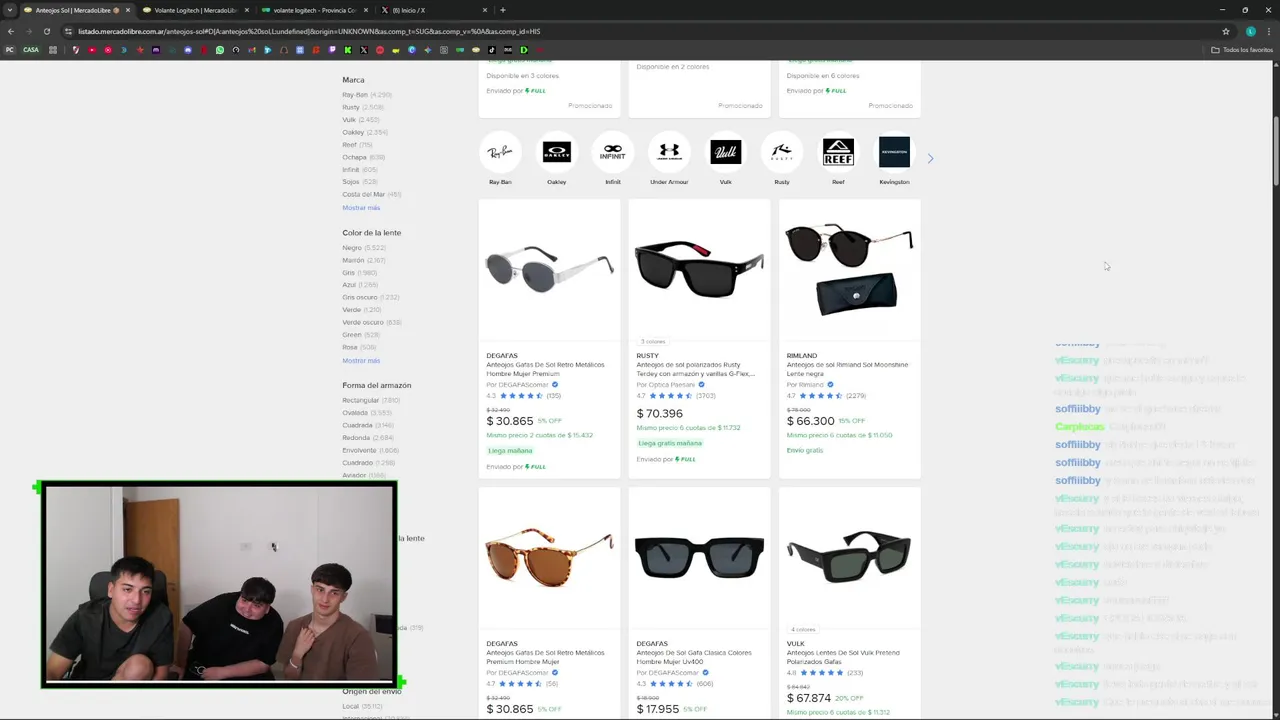Open the Rimland Moonstone sunglasses image
This screenshot has width=1280, height=720.
pos(849,270)
